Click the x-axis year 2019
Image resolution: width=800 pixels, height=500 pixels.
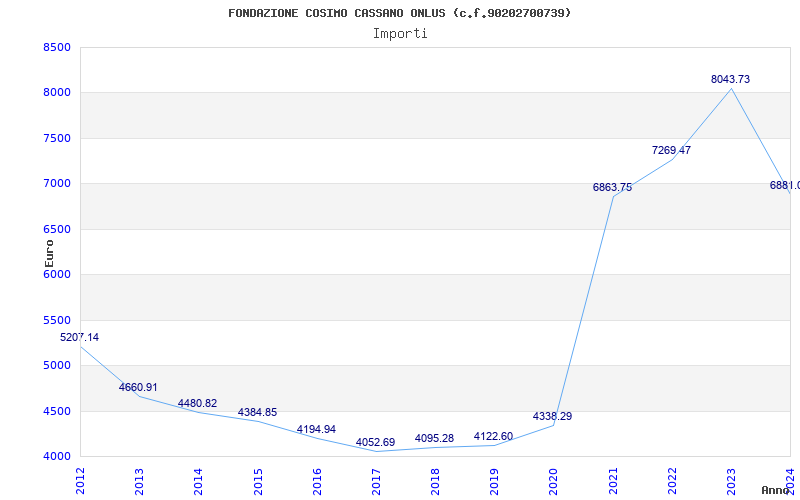pos(494,482)
